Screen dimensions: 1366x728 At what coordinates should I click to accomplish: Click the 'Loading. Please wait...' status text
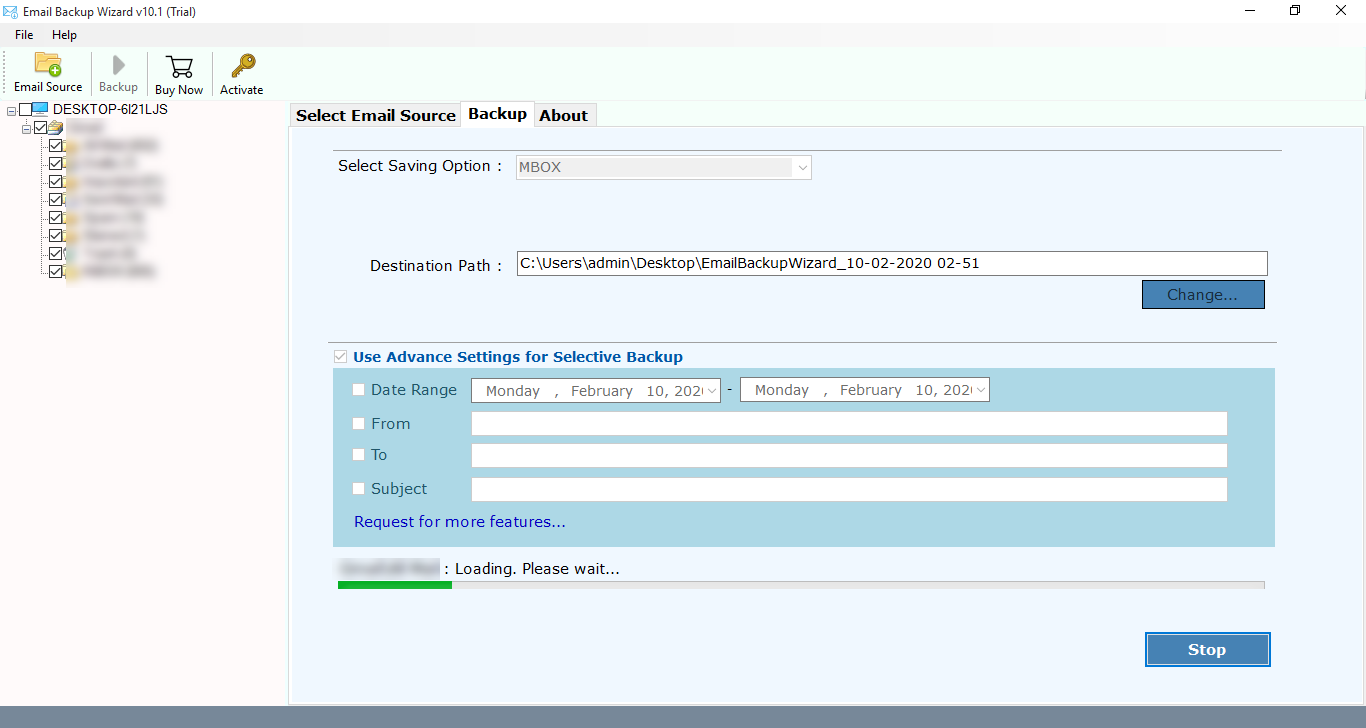tap(537, 569)
